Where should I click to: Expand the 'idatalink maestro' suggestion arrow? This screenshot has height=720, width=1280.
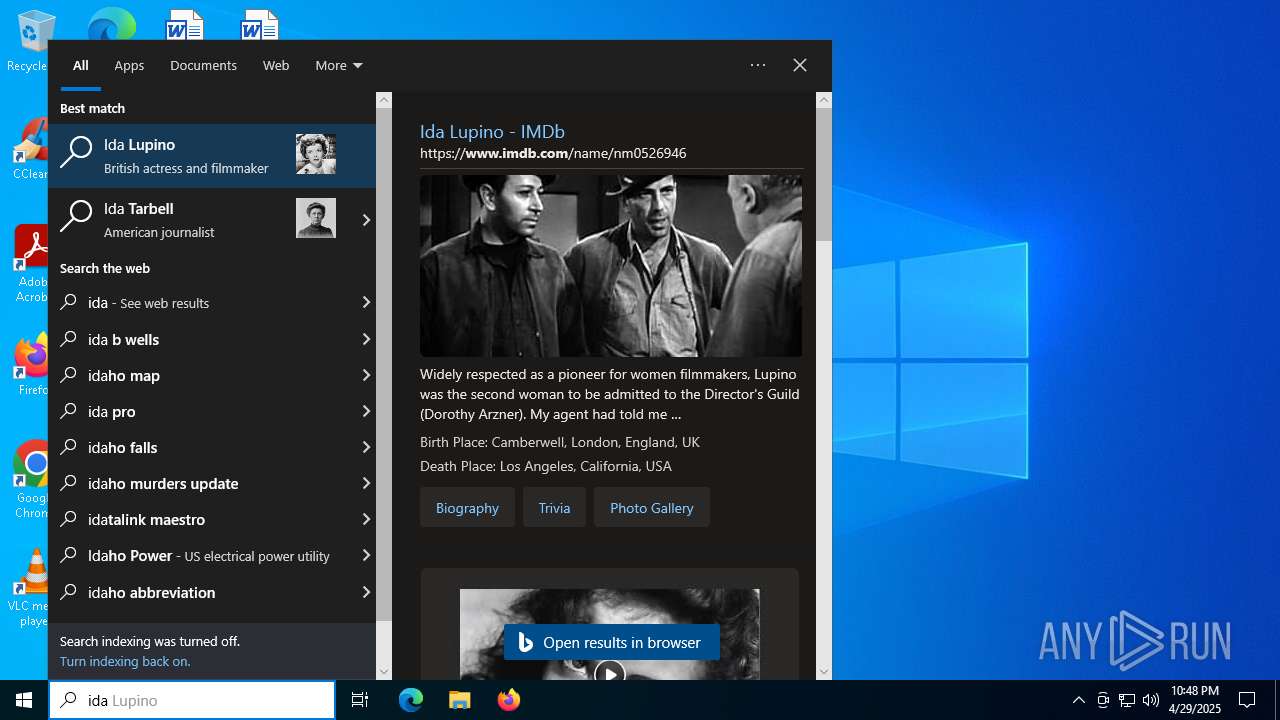point(366,519)
